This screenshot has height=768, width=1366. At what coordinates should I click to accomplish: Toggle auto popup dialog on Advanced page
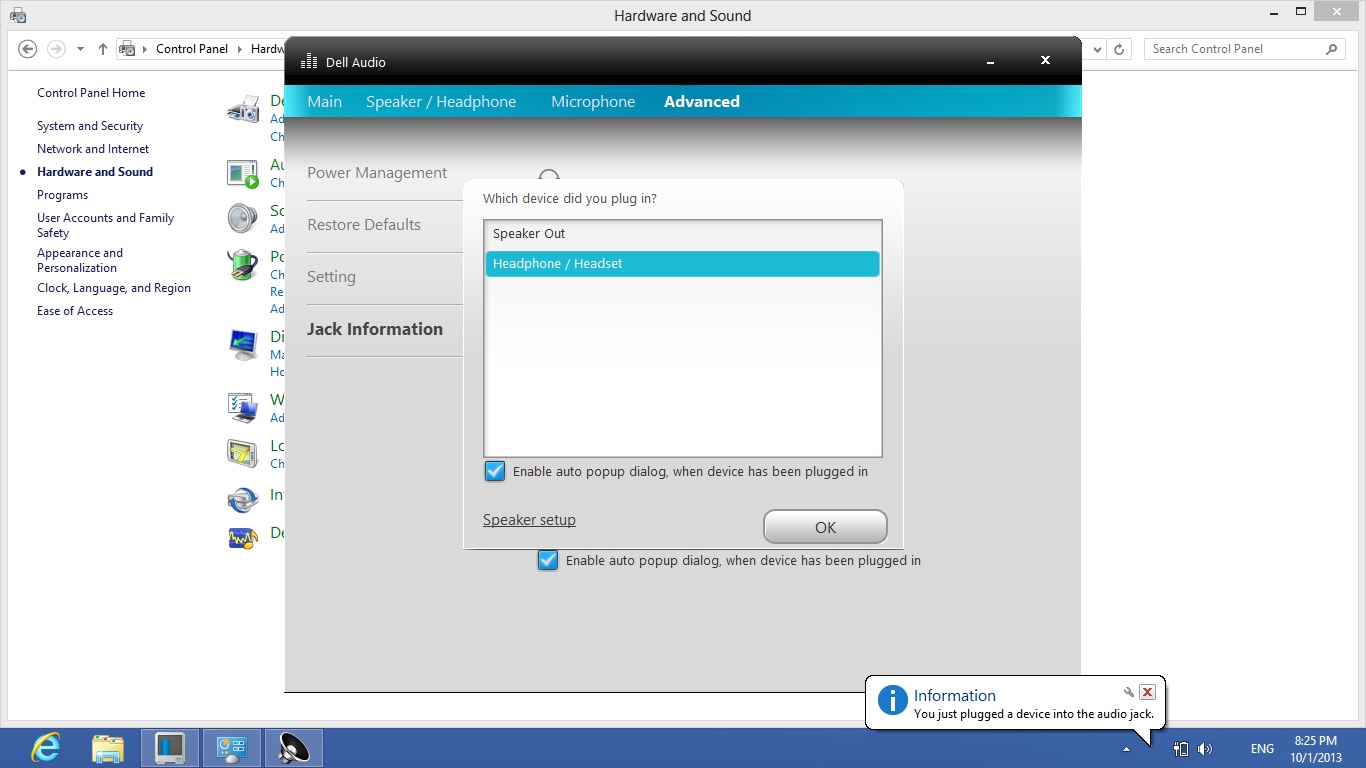(547, 561)
